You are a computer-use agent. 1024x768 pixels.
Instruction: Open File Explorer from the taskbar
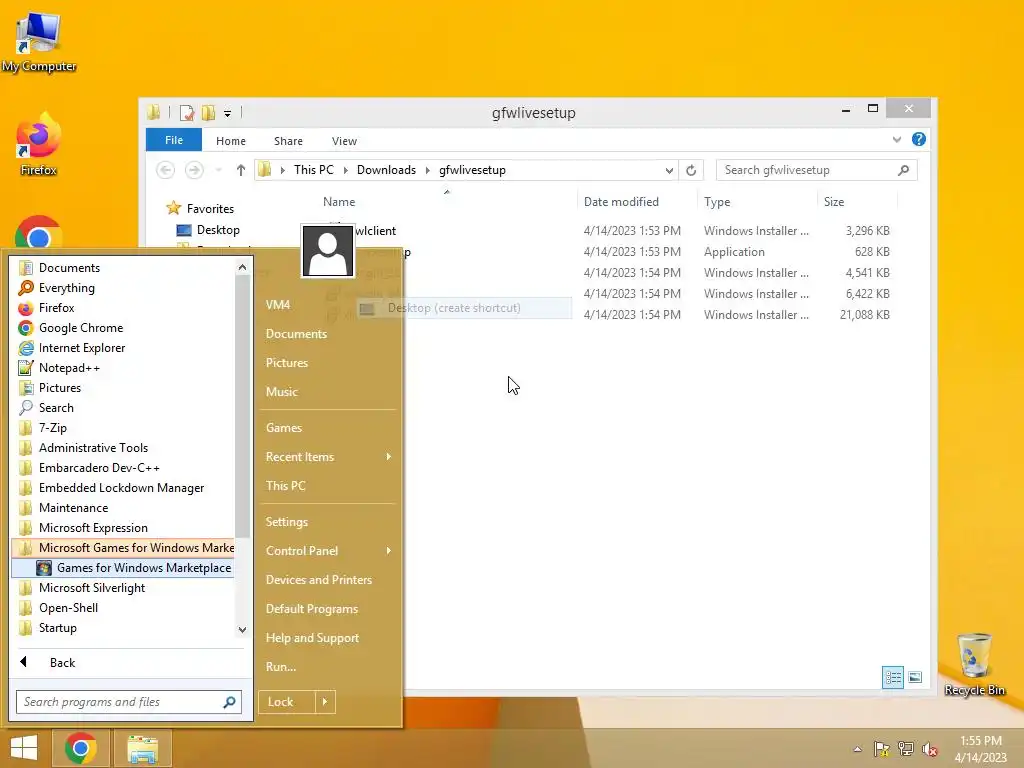click(142, 748)
